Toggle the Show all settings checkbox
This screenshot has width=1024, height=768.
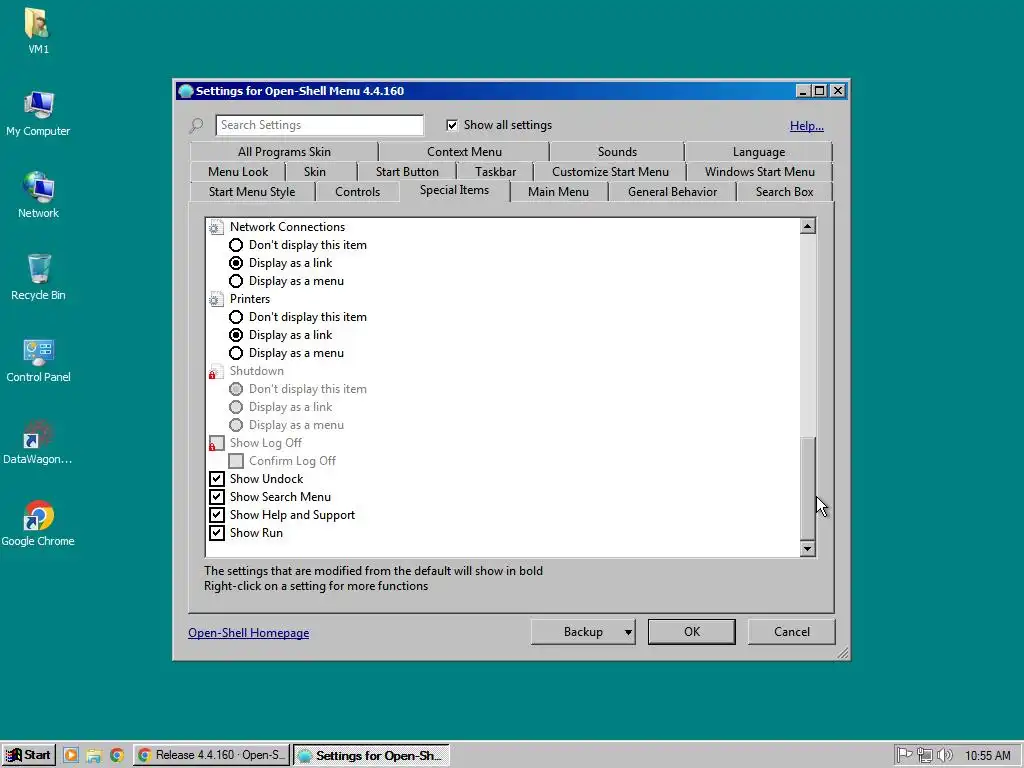pos(452,125)
